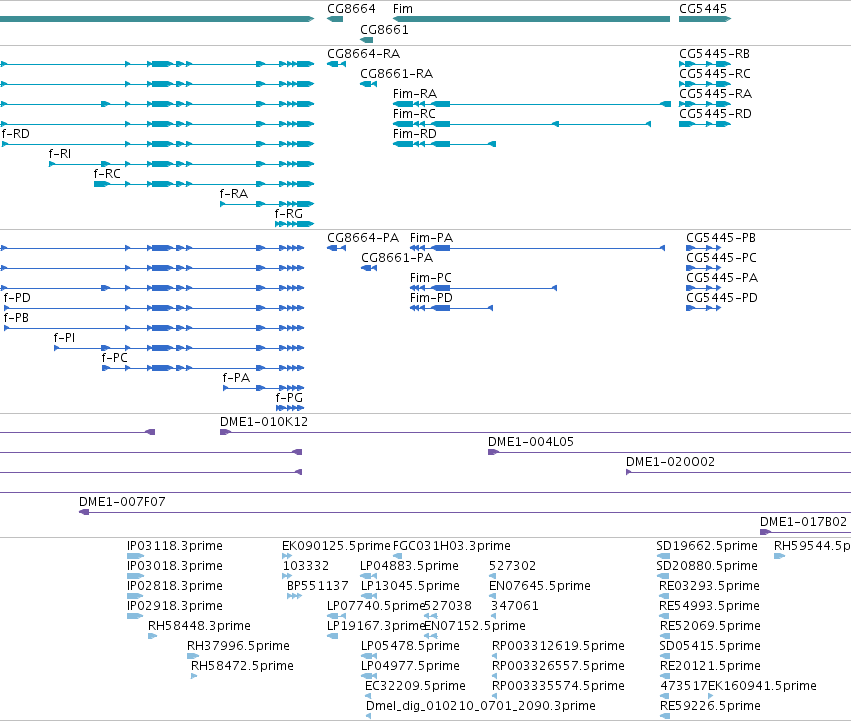
Task: Click the f-PB protein label
Action: [16, 318]
